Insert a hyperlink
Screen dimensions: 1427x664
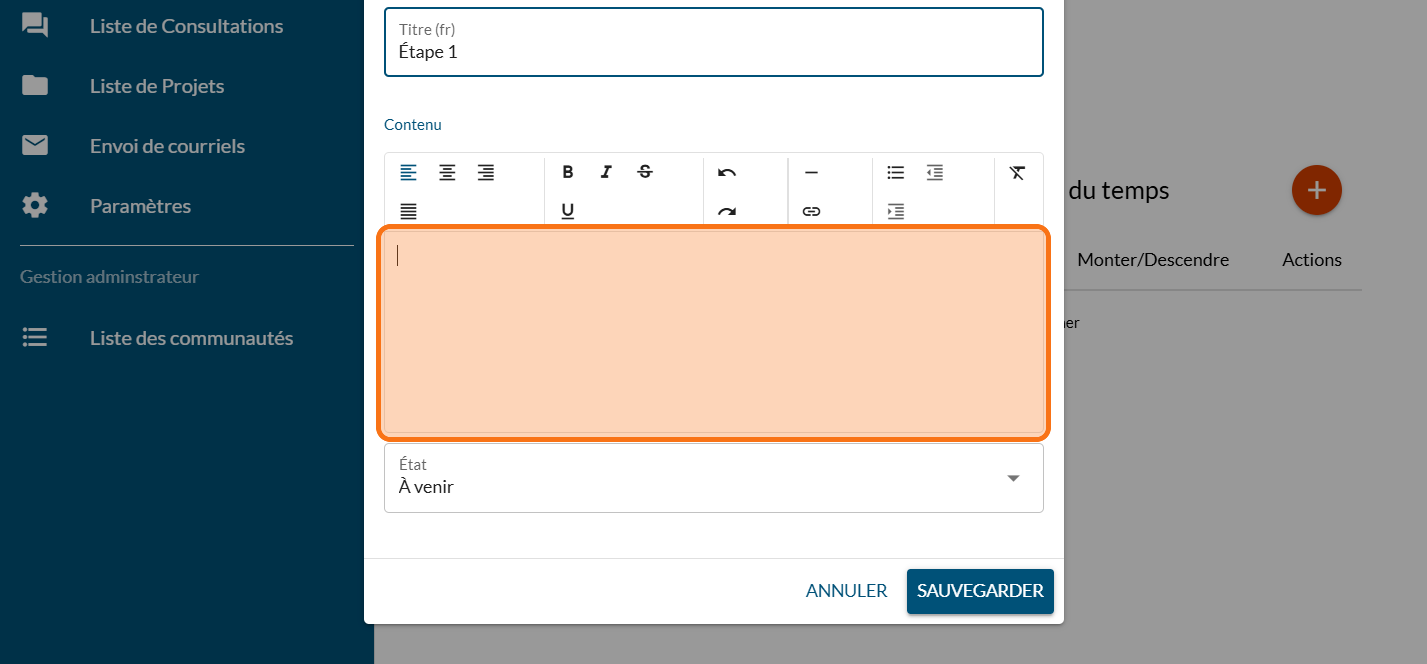coord(811,211)
